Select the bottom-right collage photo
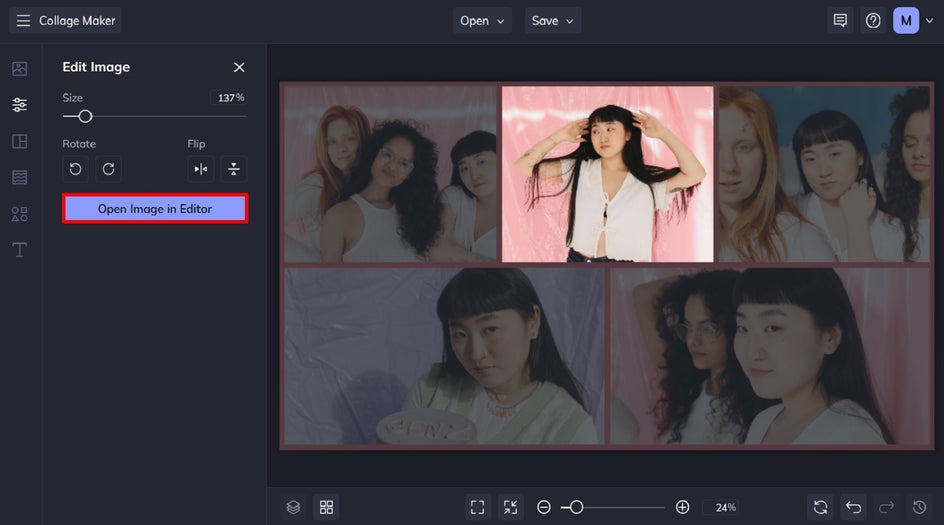The height and width of the screenshot is (525, 944). [770, 356]
